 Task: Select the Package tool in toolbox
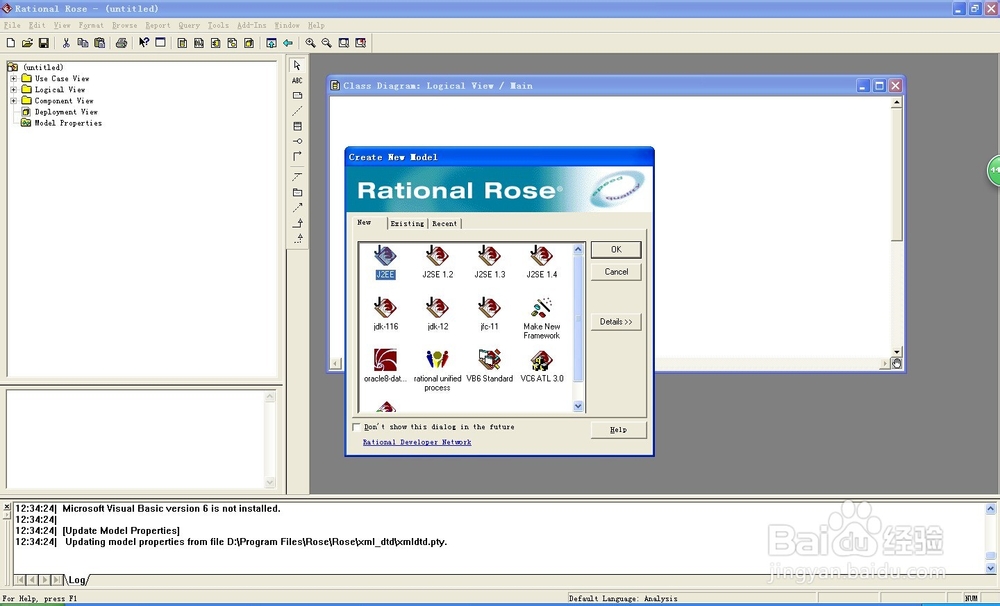tap(297, 192)
